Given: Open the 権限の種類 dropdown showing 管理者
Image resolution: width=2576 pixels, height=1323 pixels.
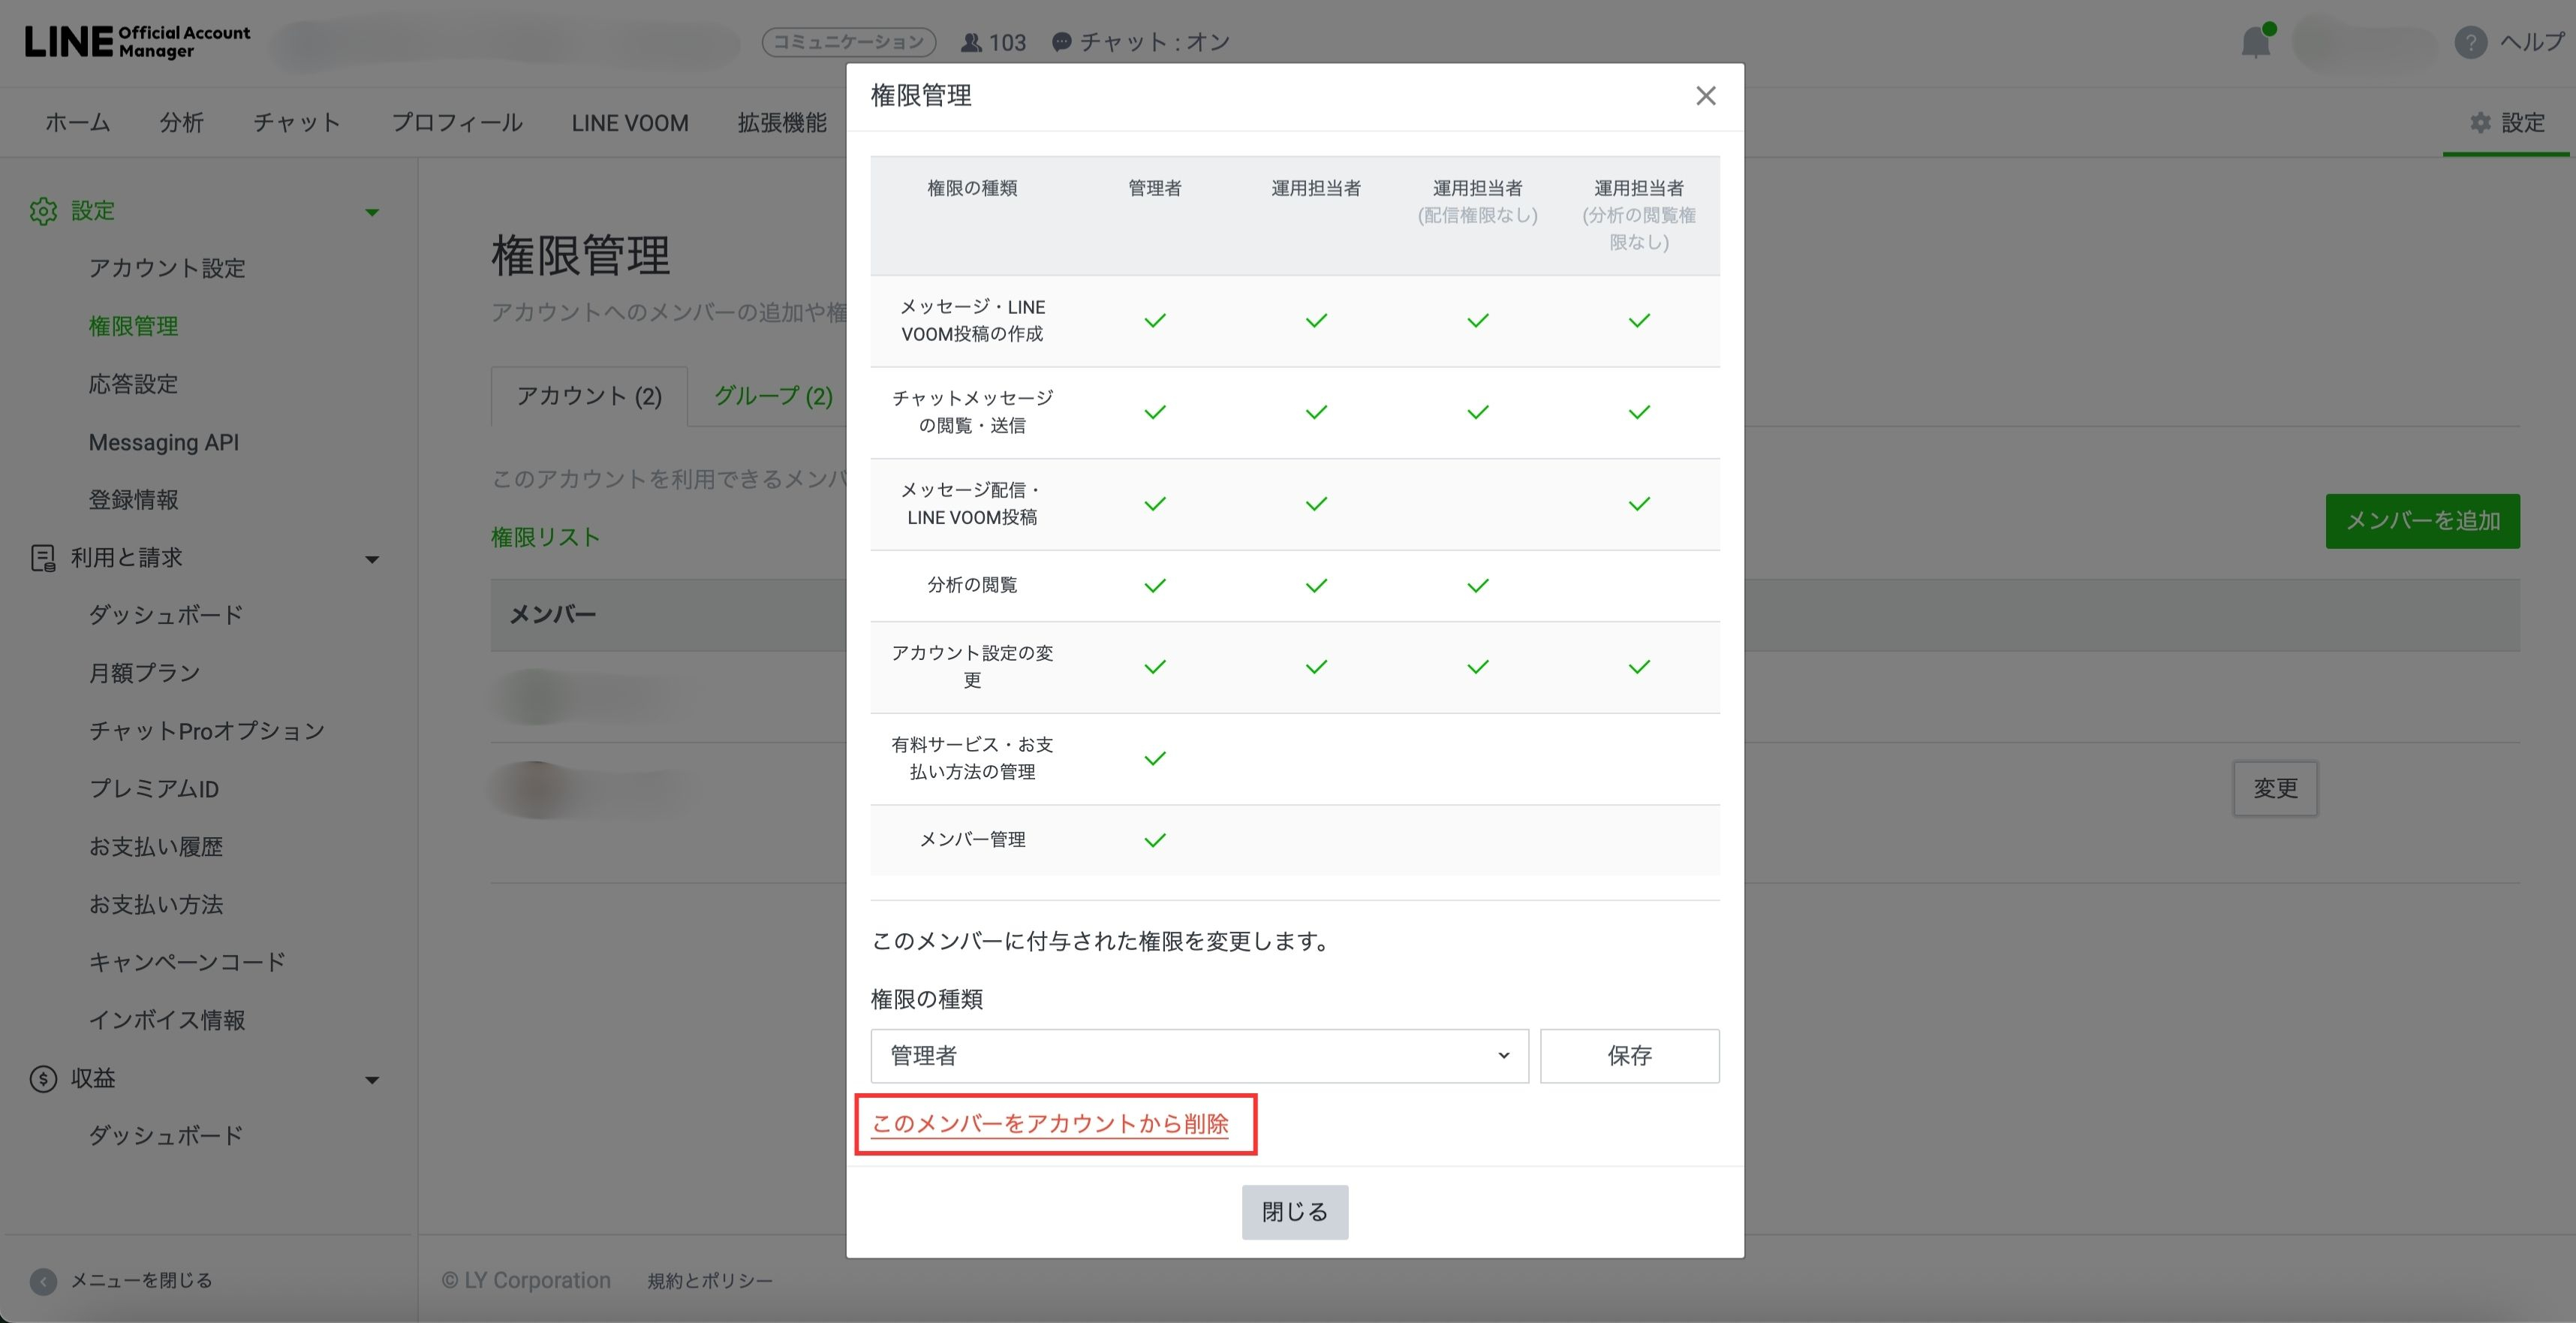Looking at the screenshot, I should pos(1198,1056).
